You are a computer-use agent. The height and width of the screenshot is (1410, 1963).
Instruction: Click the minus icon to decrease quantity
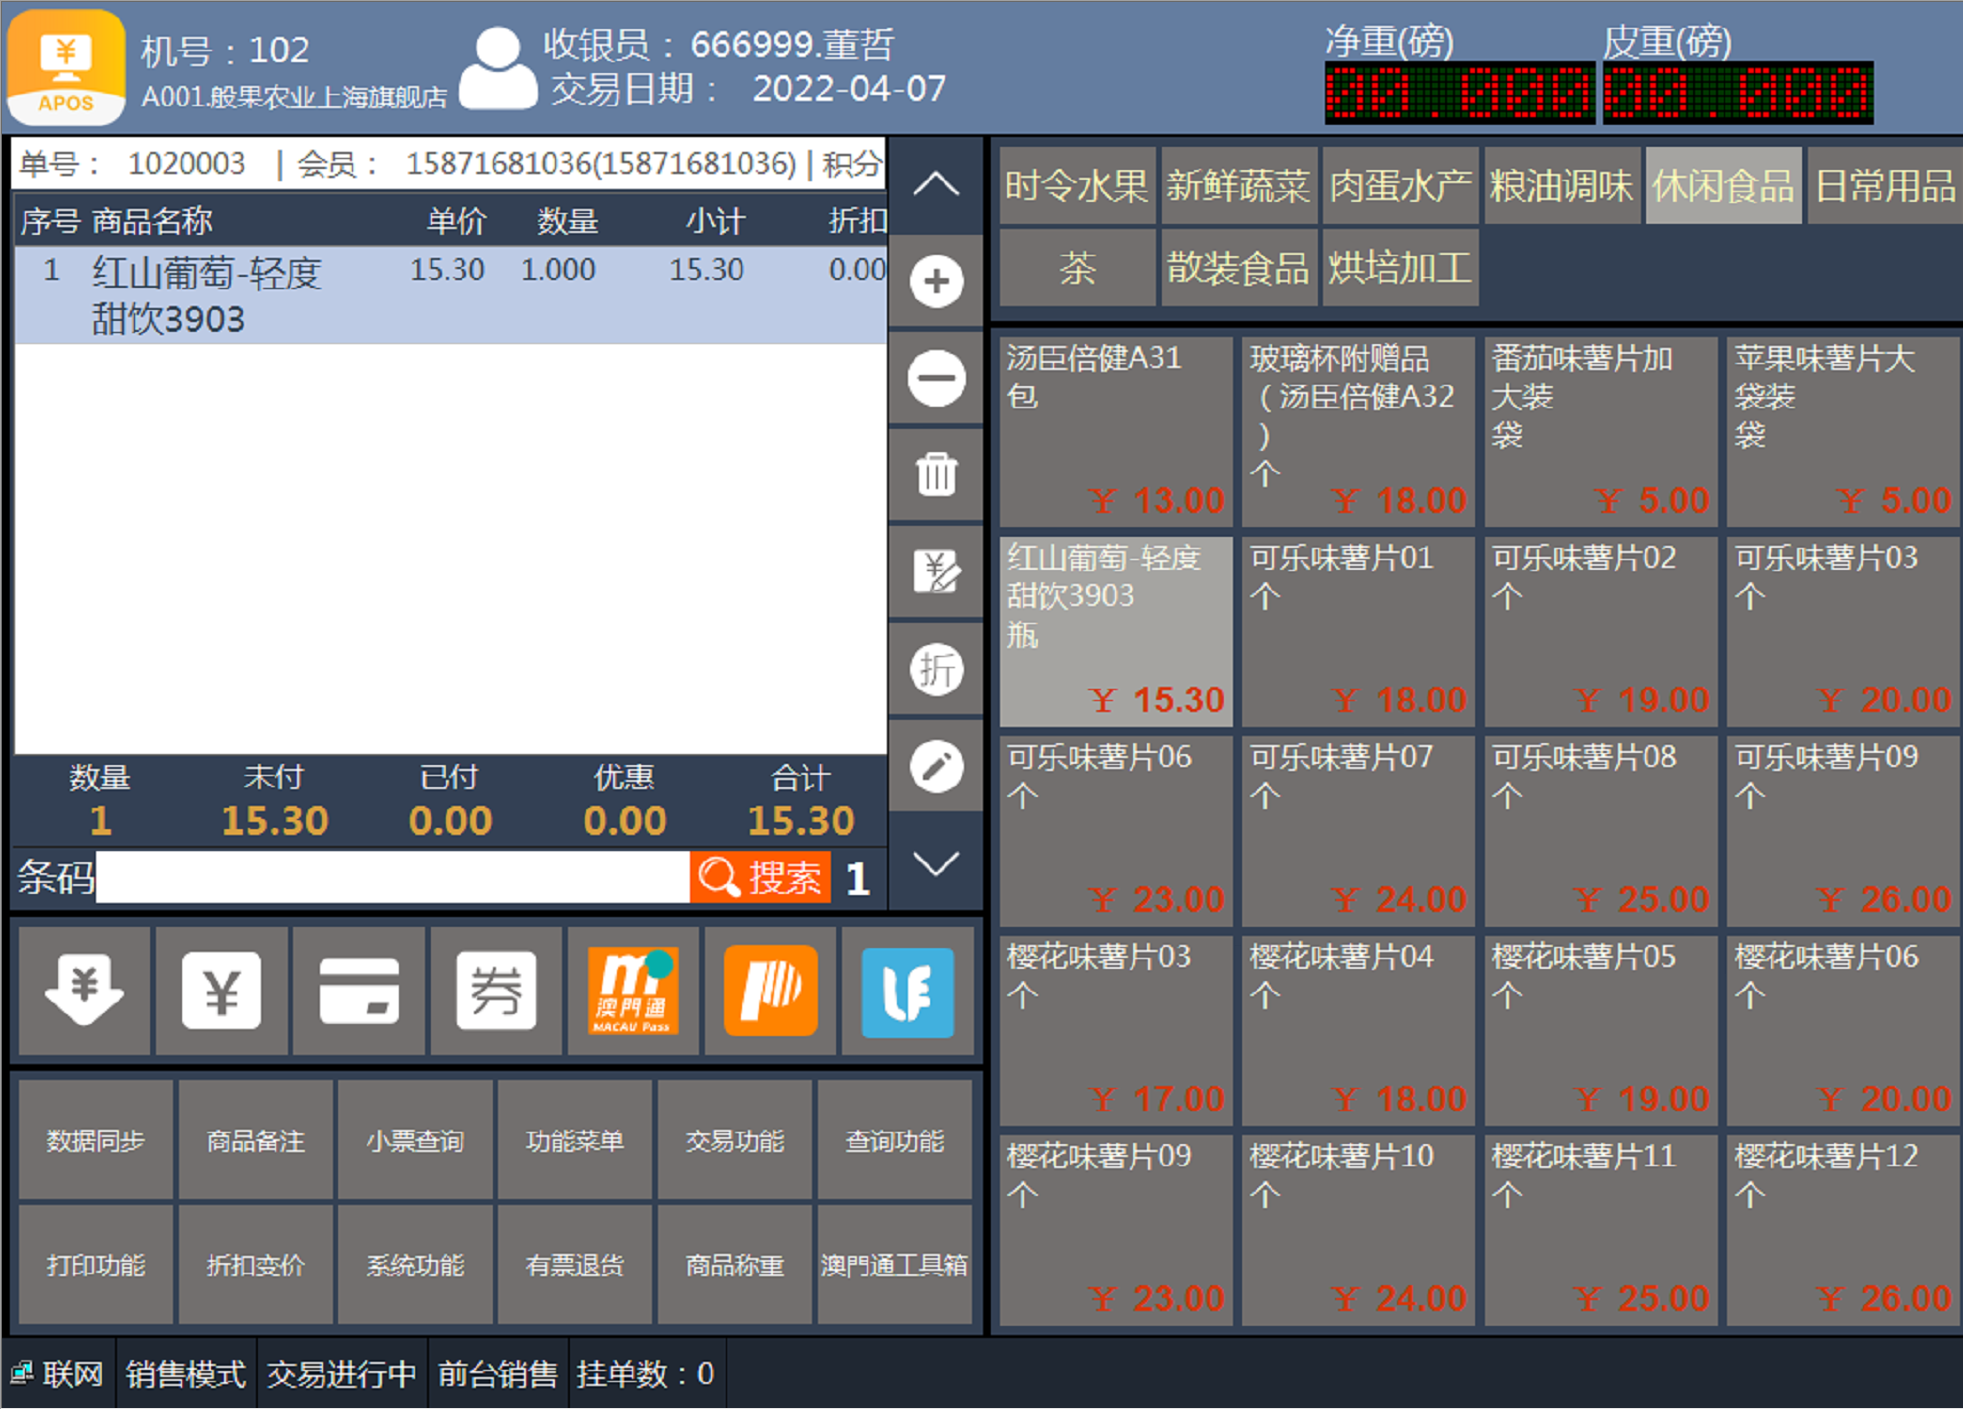936,378
